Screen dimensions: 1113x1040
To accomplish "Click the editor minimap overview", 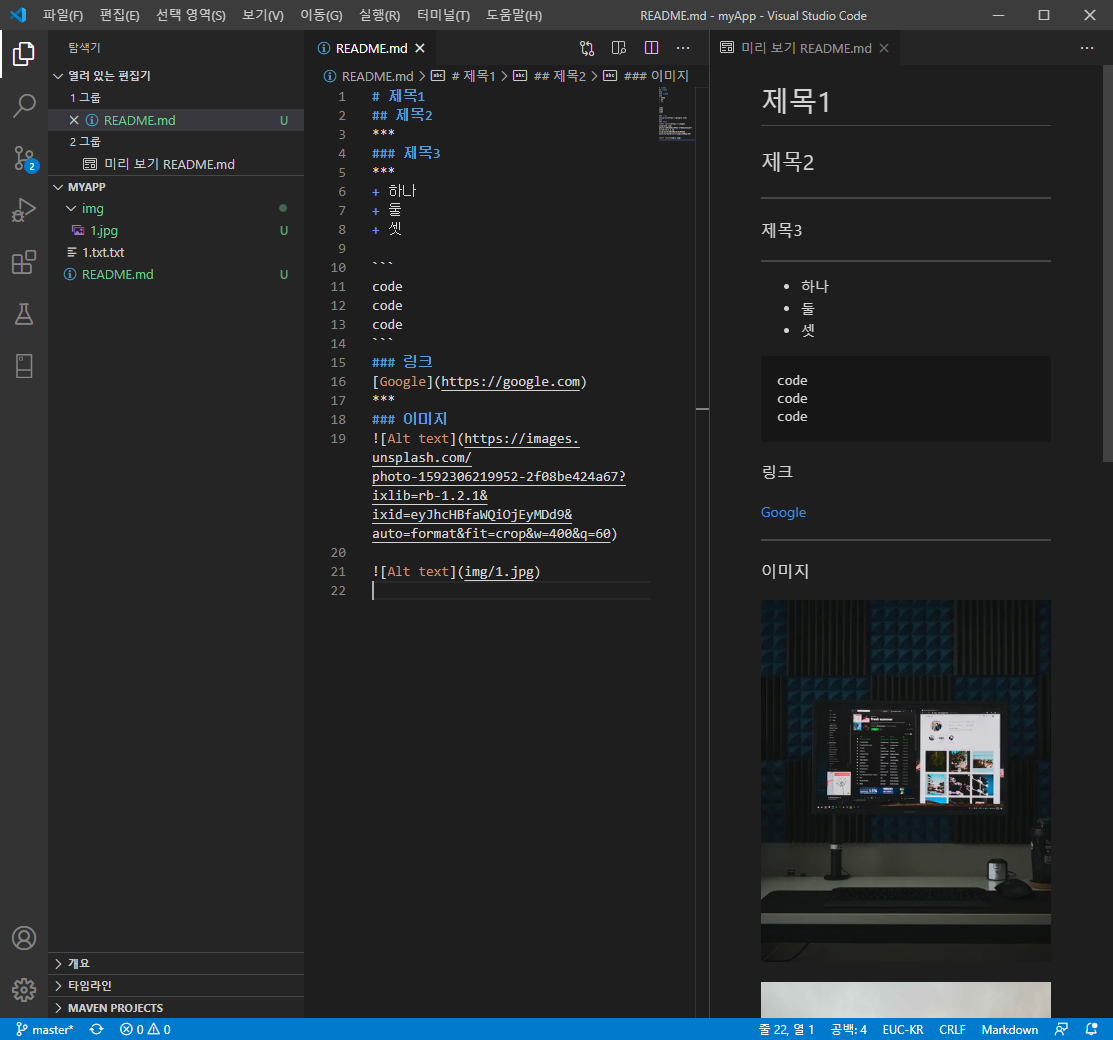I will 676,114.
